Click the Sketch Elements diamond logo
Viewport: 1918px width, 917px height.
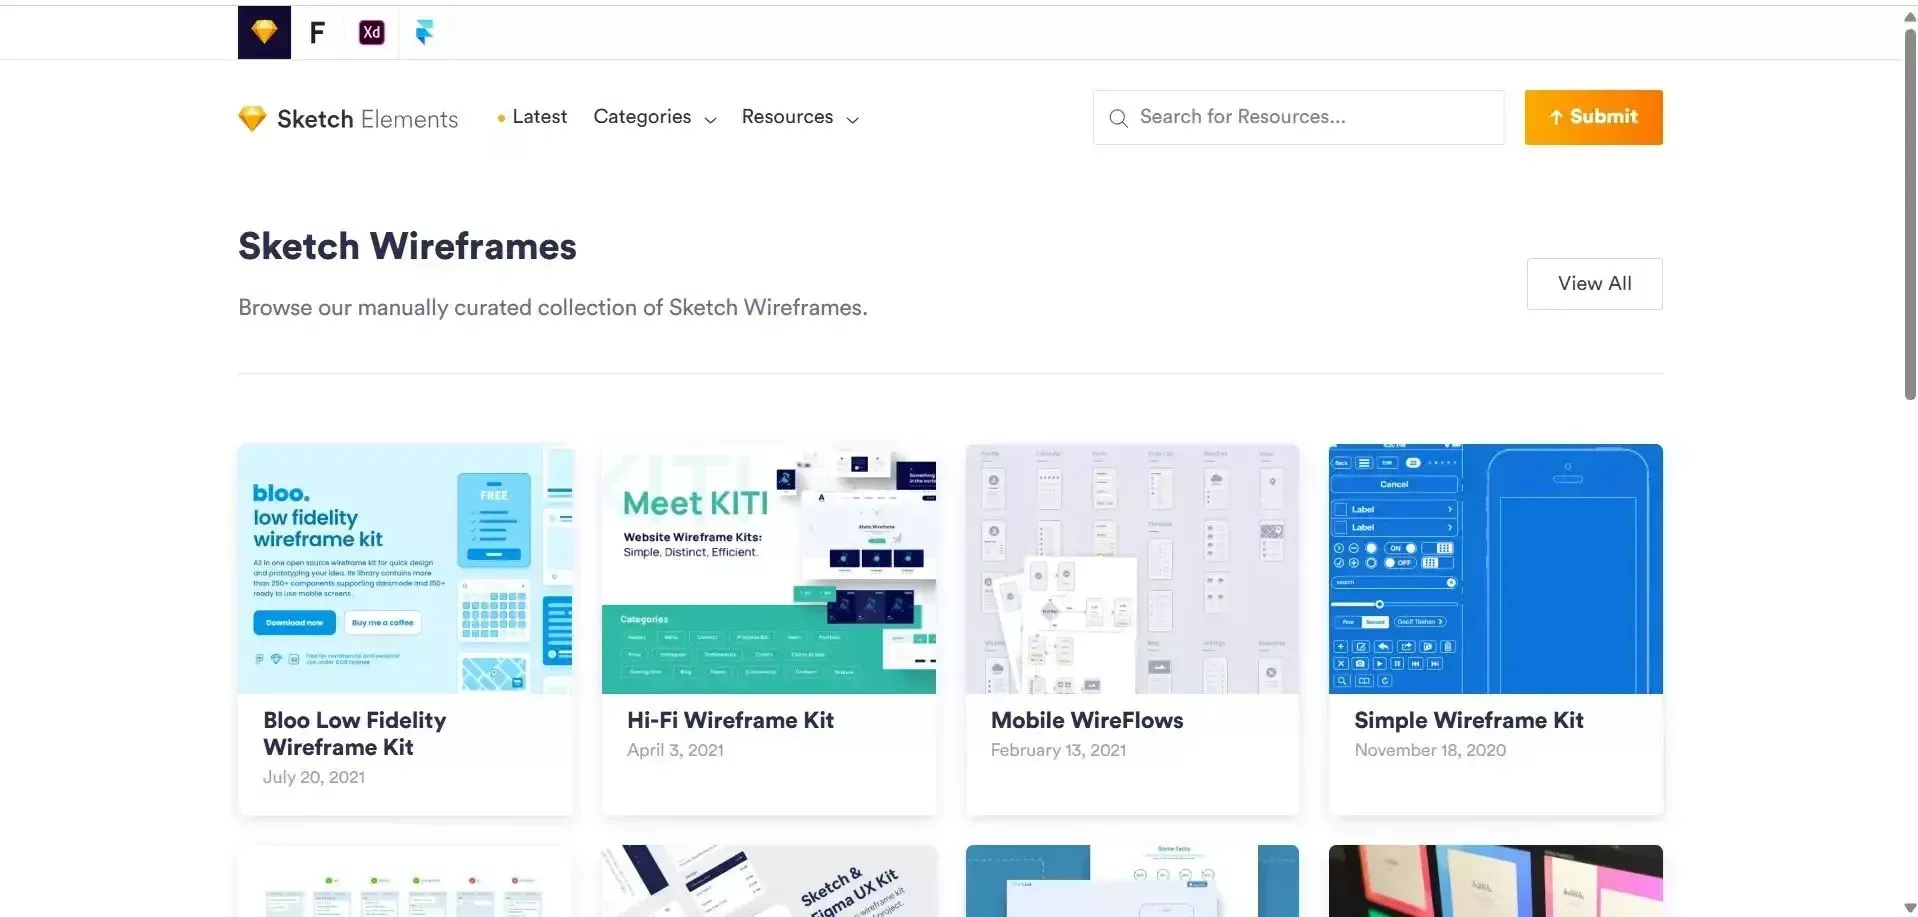252,119
